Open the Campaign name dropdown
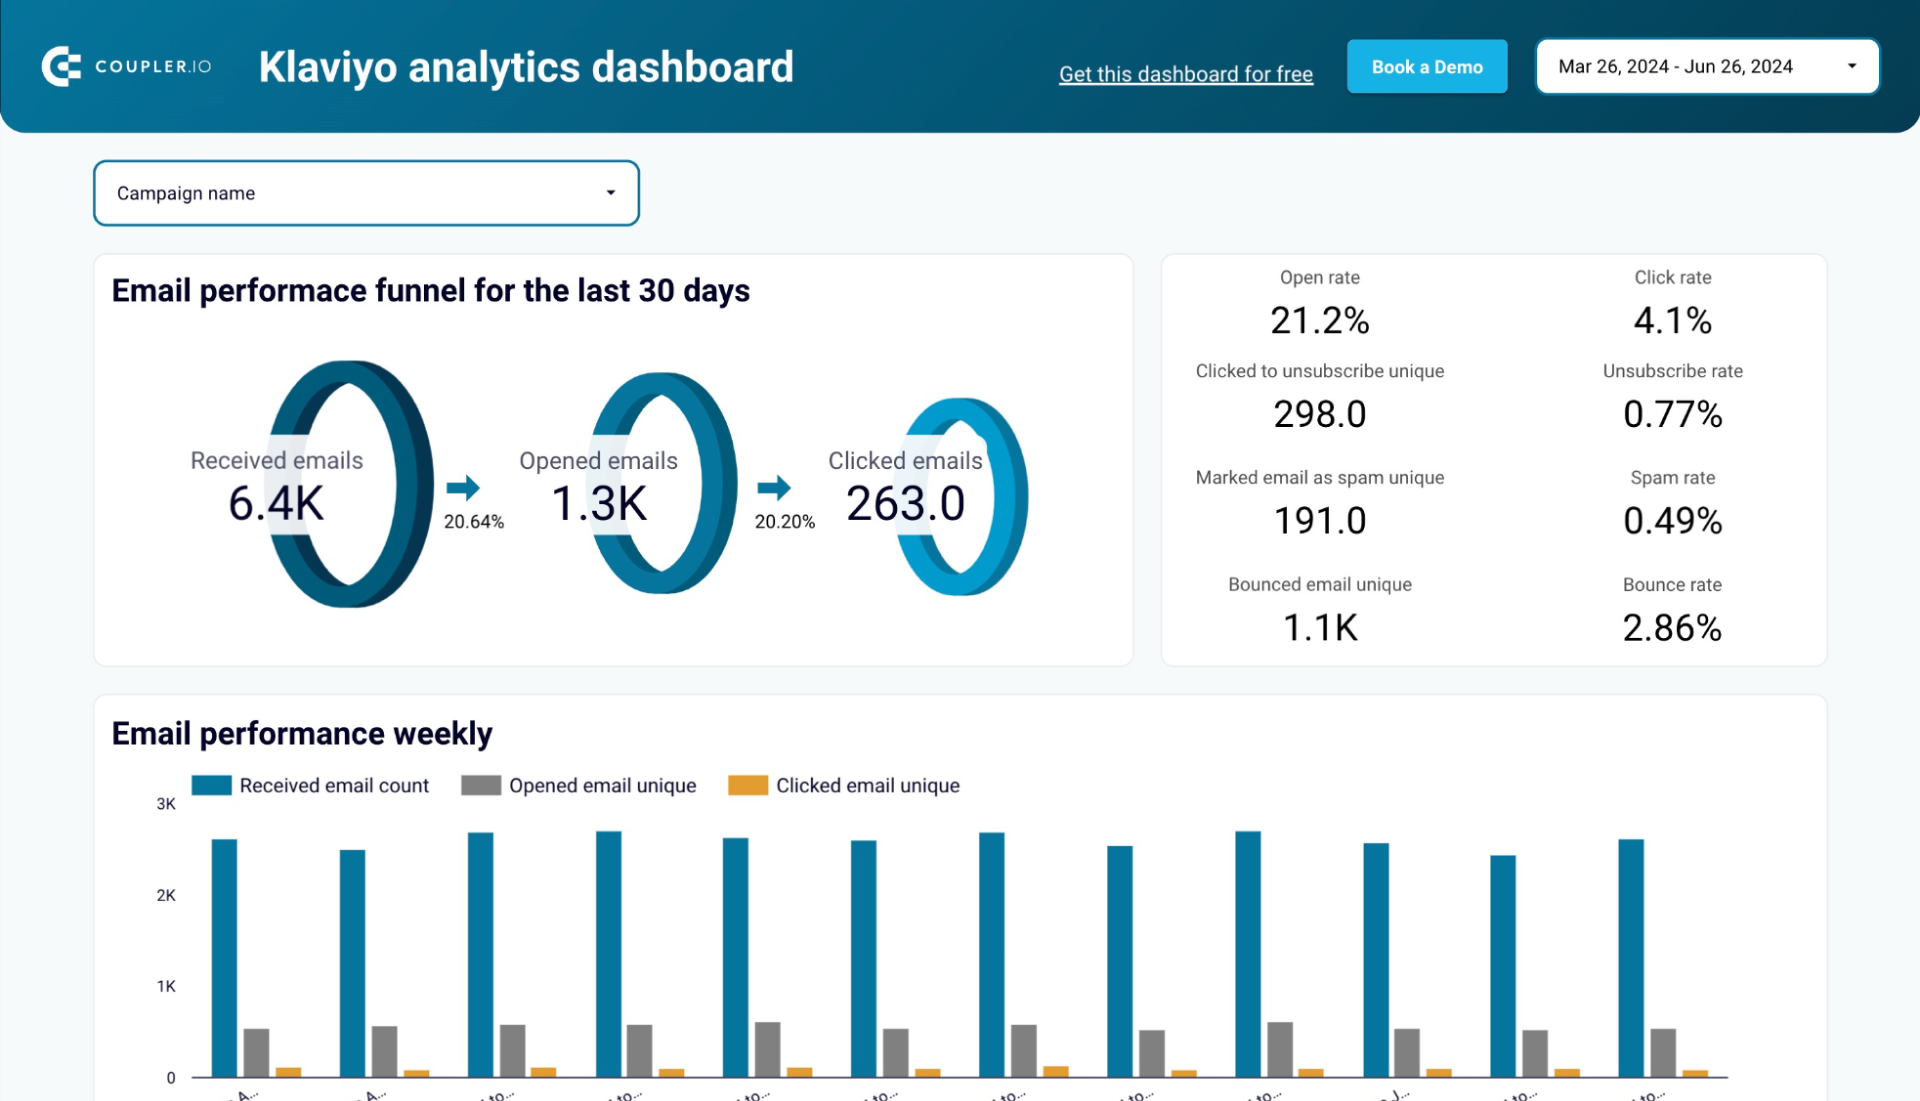 click(x=366, y=192)
